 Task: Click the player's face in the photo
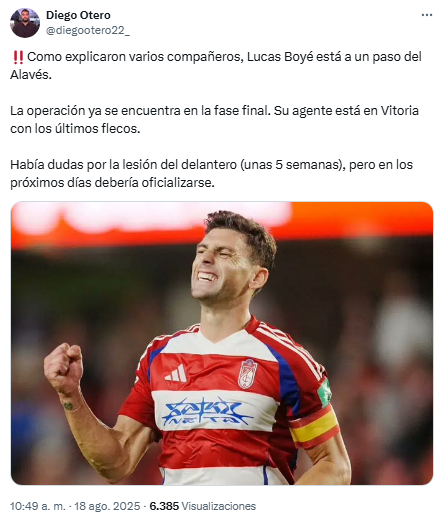(223, 263)
